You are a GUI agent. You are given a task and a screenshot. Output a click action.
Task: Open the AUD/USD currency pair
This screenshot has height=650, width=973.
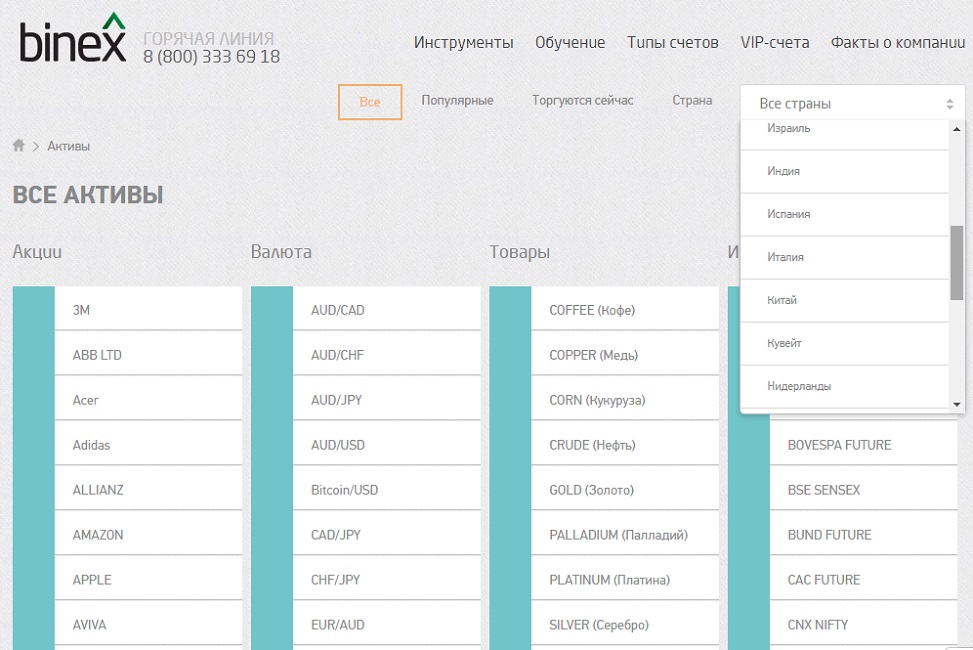[387, 443]
